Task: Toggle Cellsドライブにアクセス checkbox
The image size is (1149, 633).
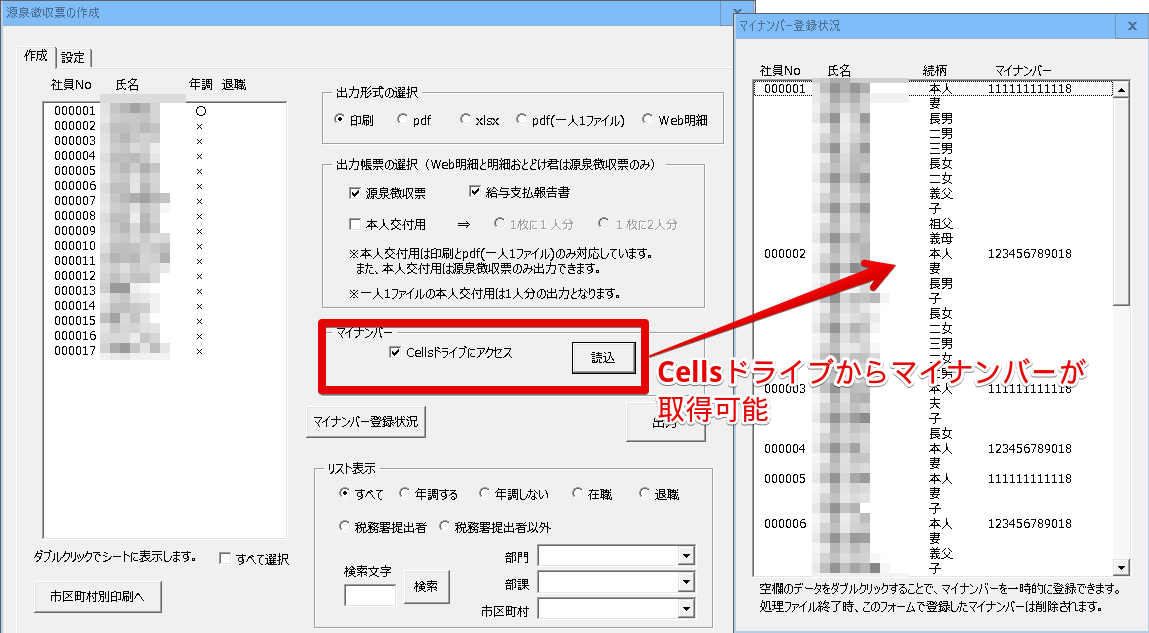Action: pos(395,352)
